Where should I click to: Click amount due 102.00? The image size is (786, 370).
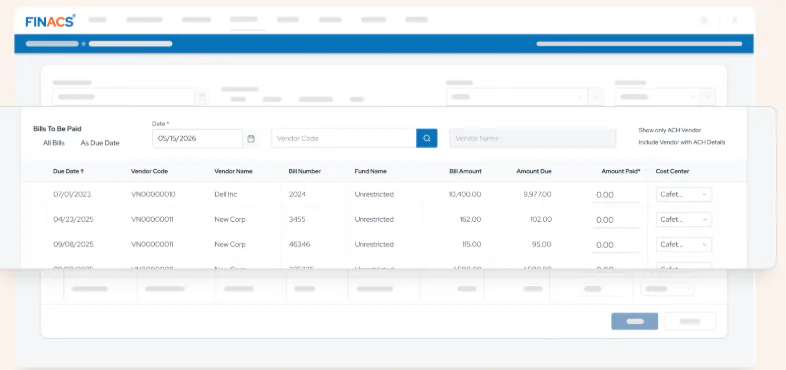[x=541, y=220]
